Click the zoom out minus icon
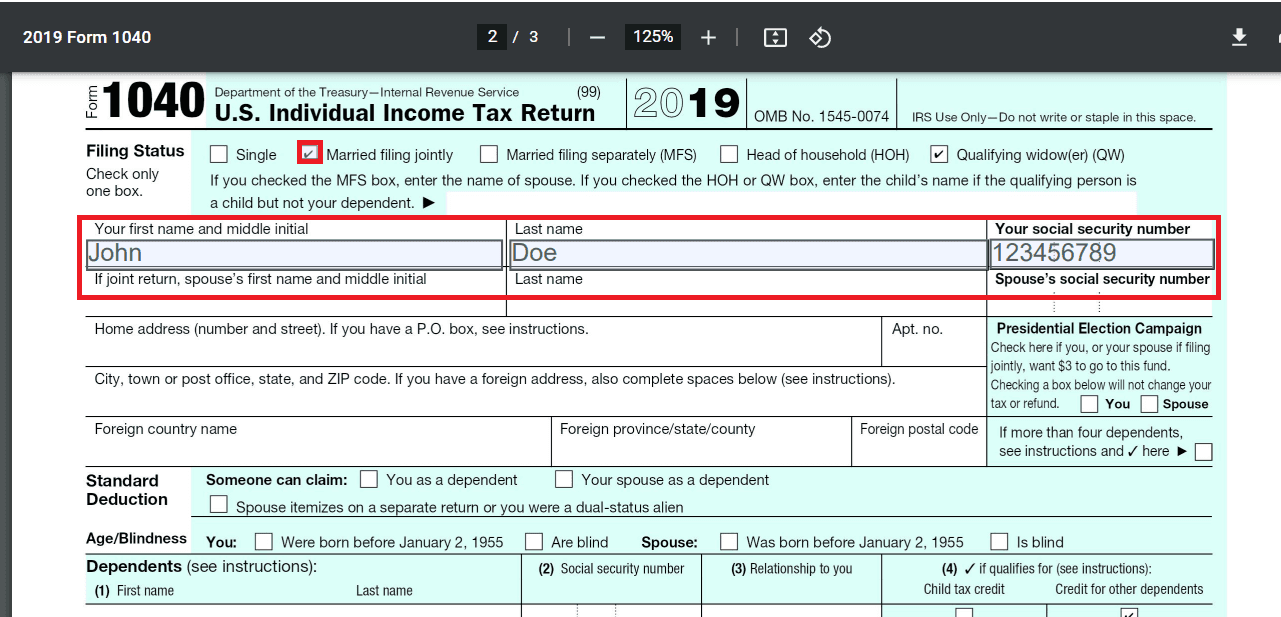The height and width of the screenshot is (617, 1281). tap(597, 37)
